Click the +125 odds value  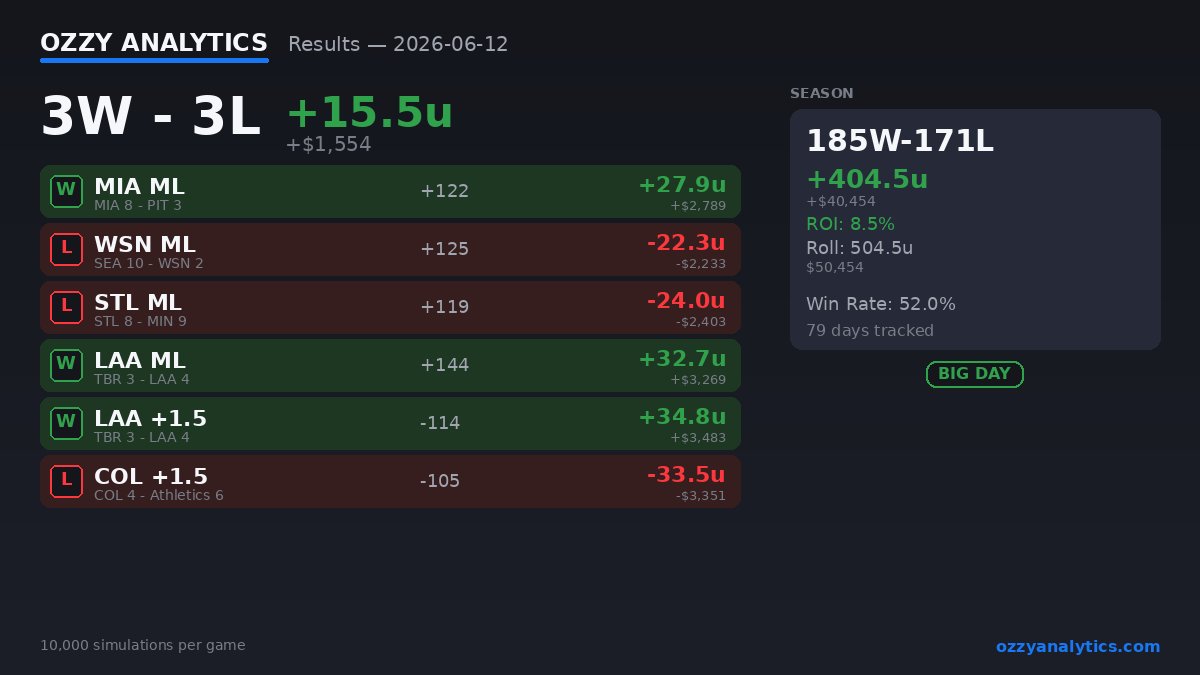tap(444, 249)
